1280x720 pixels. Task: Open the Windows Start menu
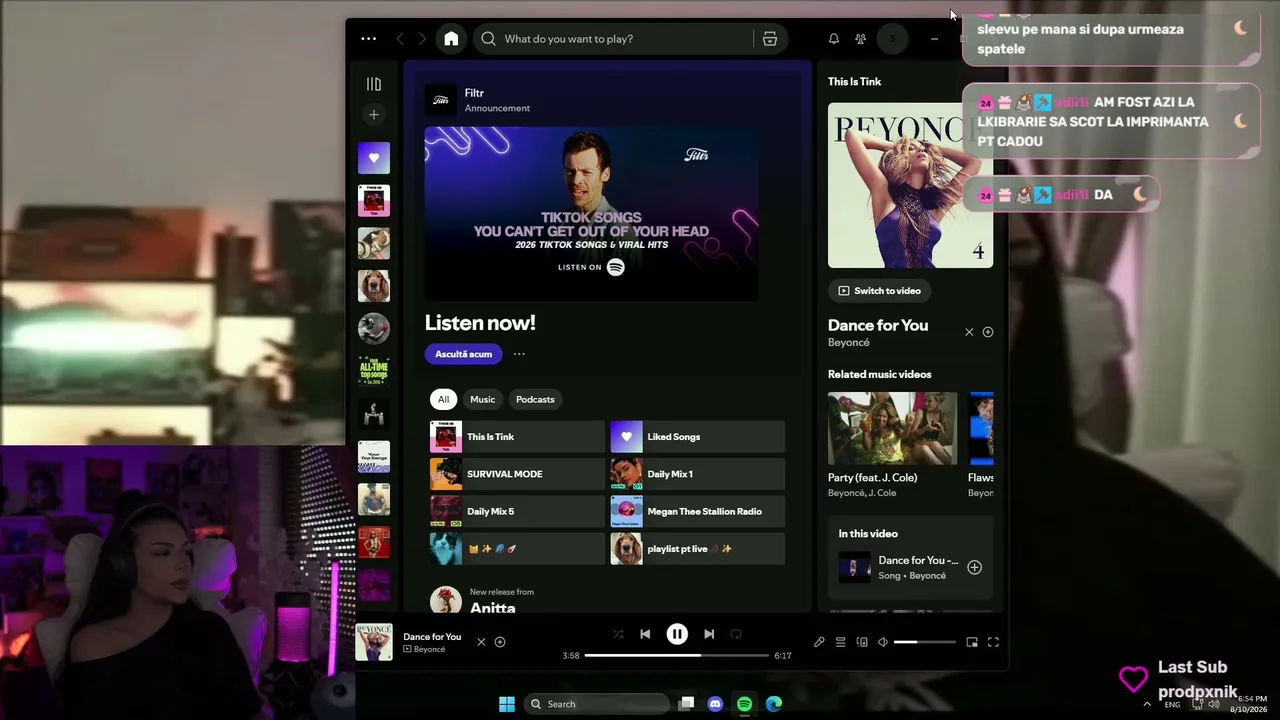[507, 704]
